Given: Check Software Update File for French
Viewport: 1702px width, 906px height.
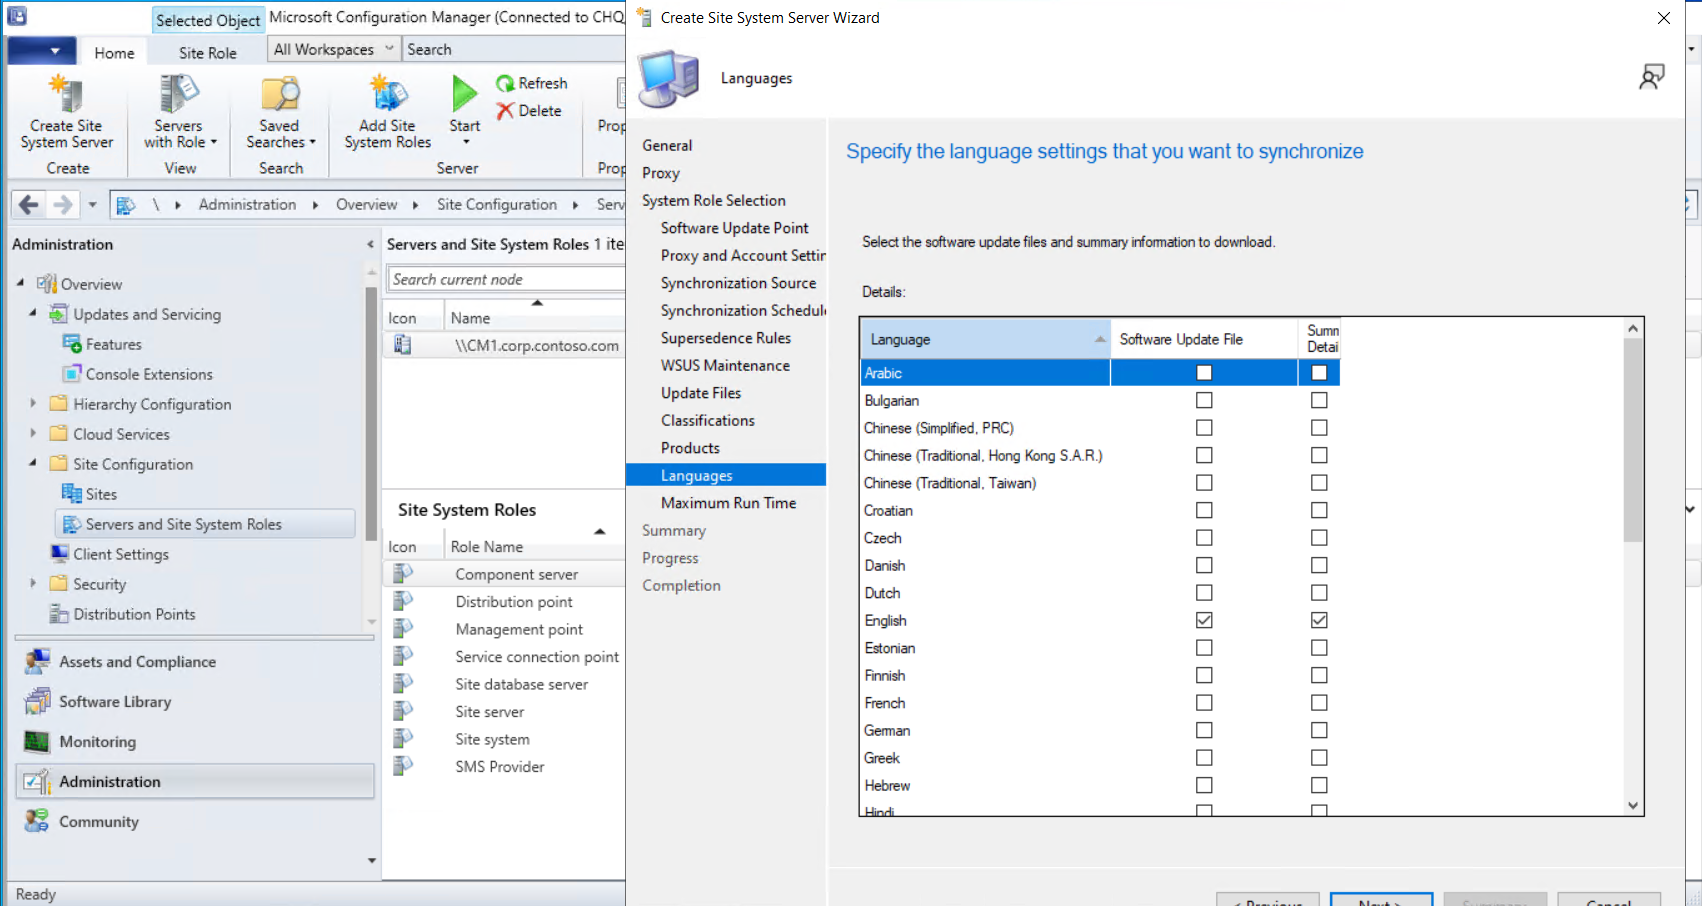Looking at the screenshot, I should [x=1204, y=703].
